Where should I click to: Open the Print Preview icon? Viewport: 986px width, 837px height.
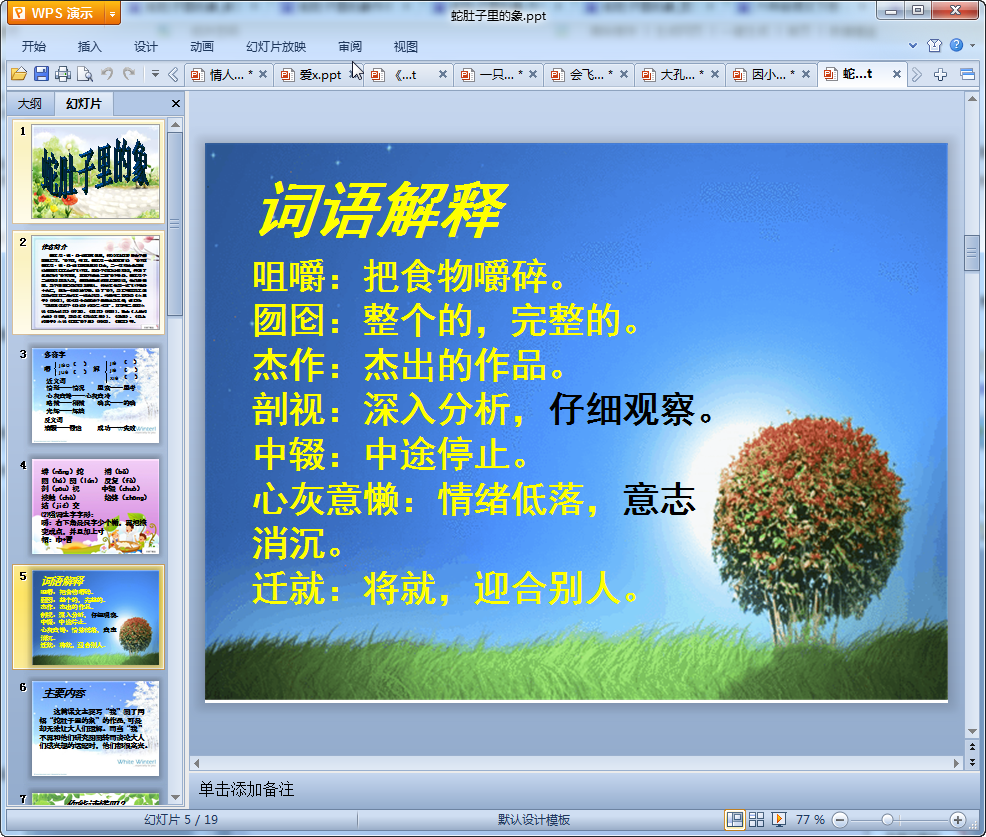[85, 74]
